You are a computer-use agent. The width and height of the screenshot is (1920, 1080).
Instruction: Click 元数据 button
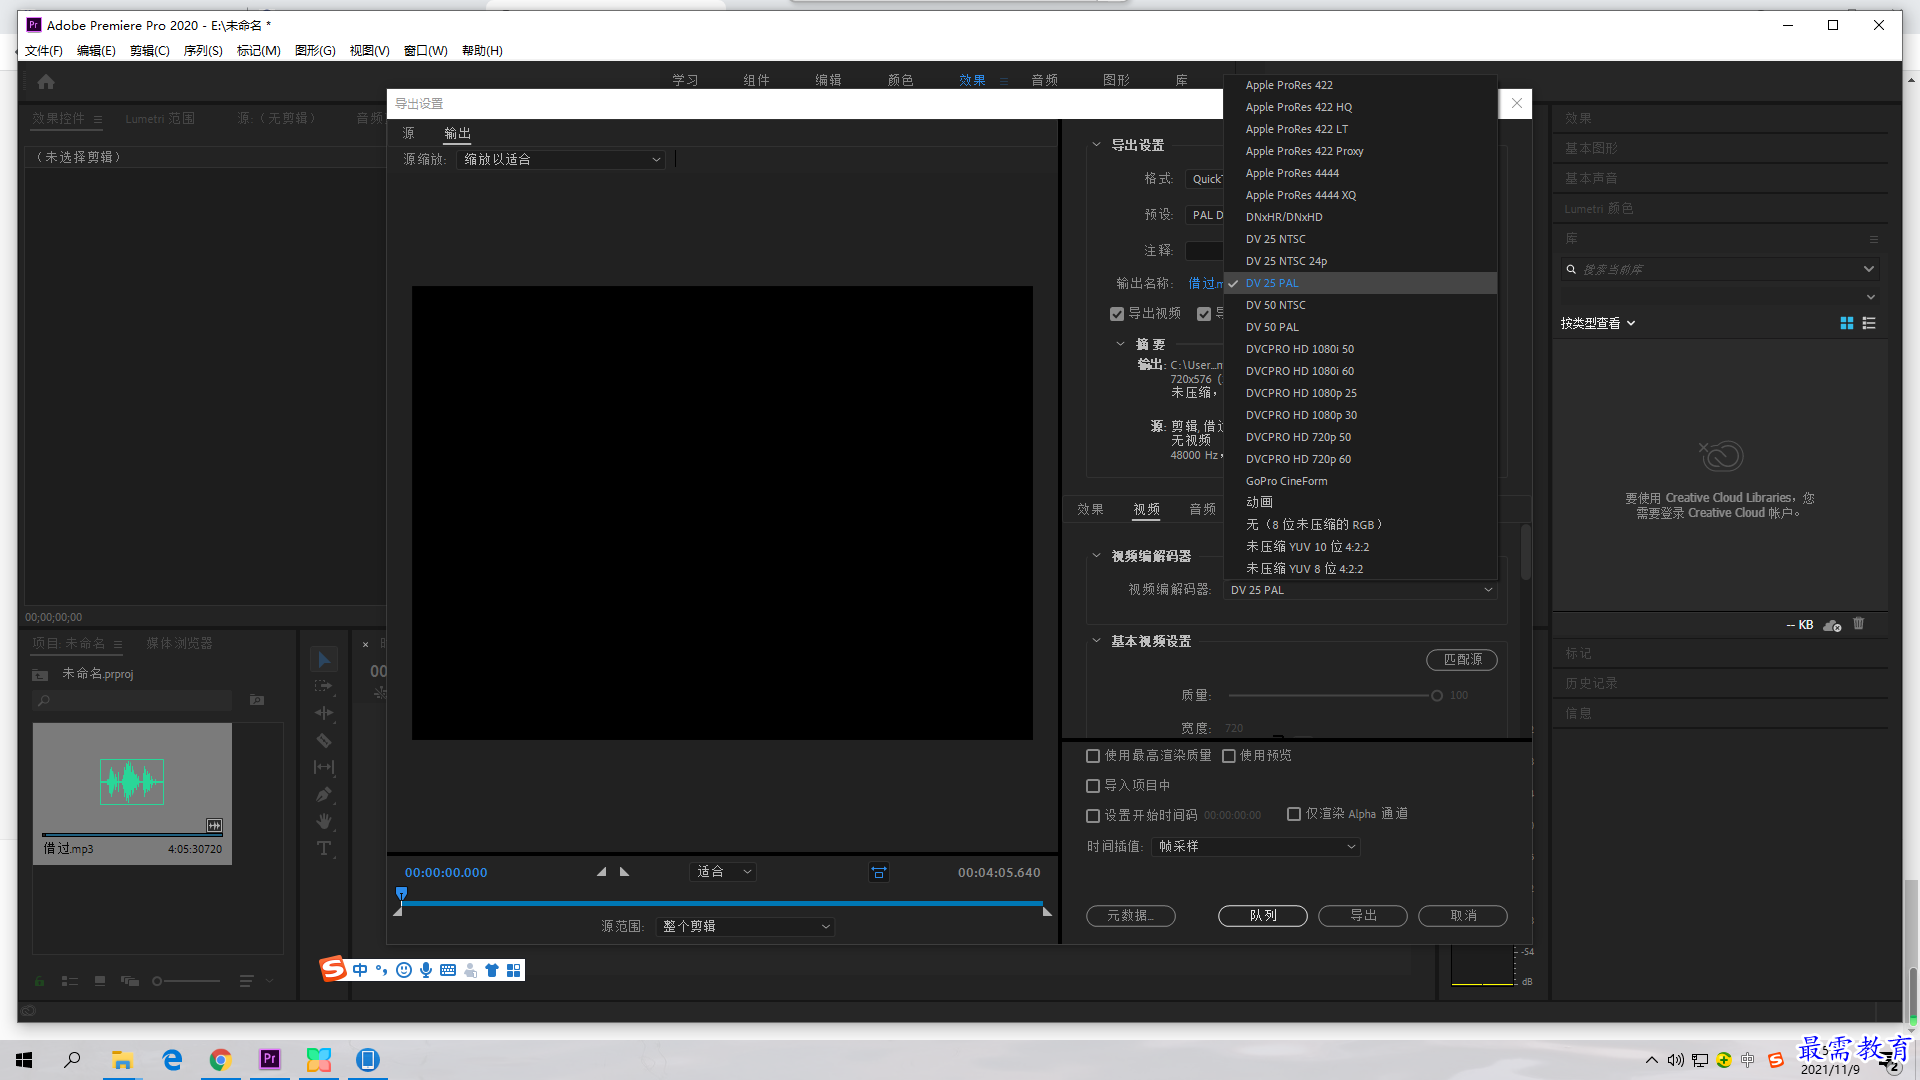click(1131, 916)
